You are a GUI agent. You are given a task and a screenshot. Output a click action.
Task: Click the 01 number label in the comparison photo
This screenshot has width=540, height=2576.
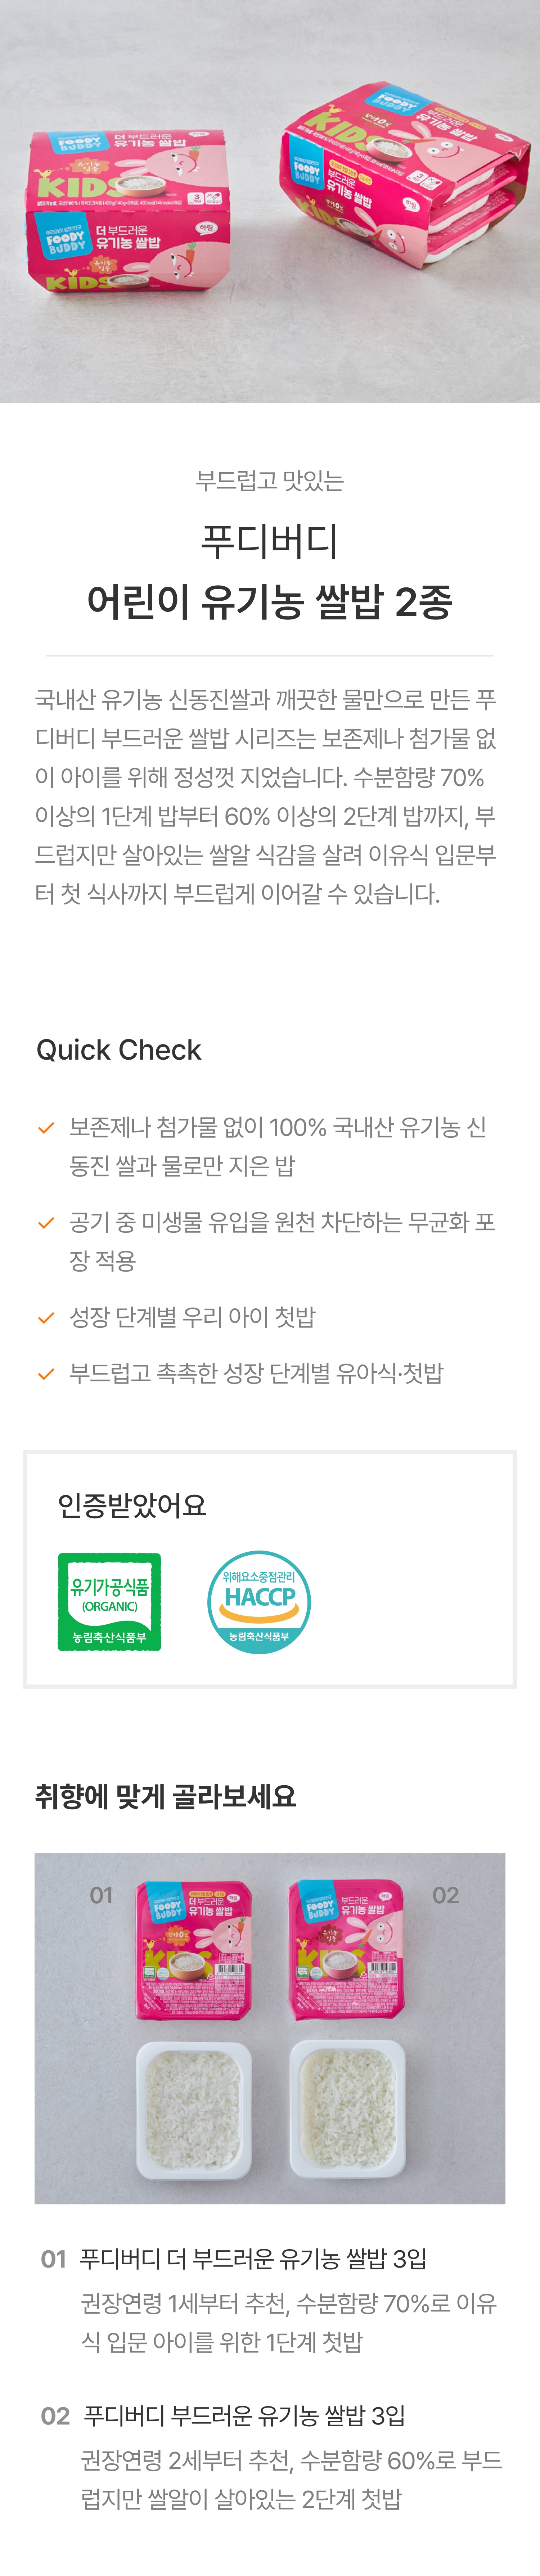pyautogui.click(x=102, y=1895)
